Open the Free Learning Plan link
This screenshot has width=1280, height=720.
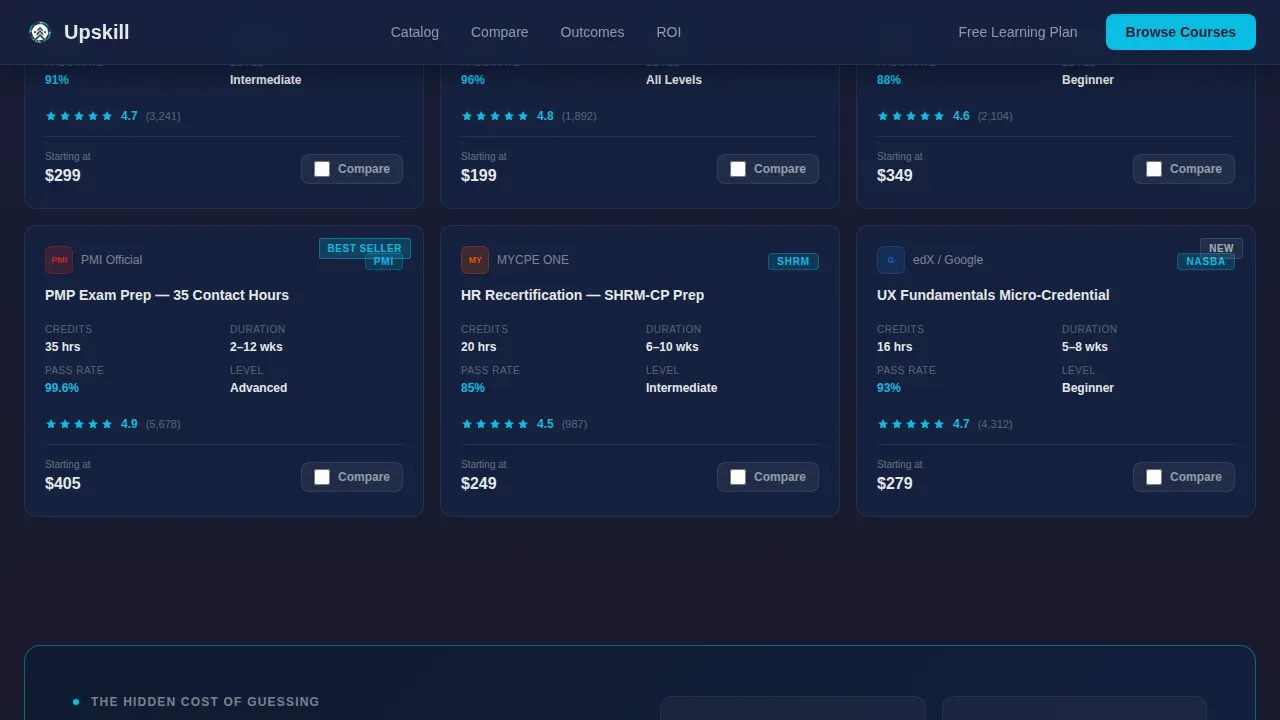[x=1018, y=32]
